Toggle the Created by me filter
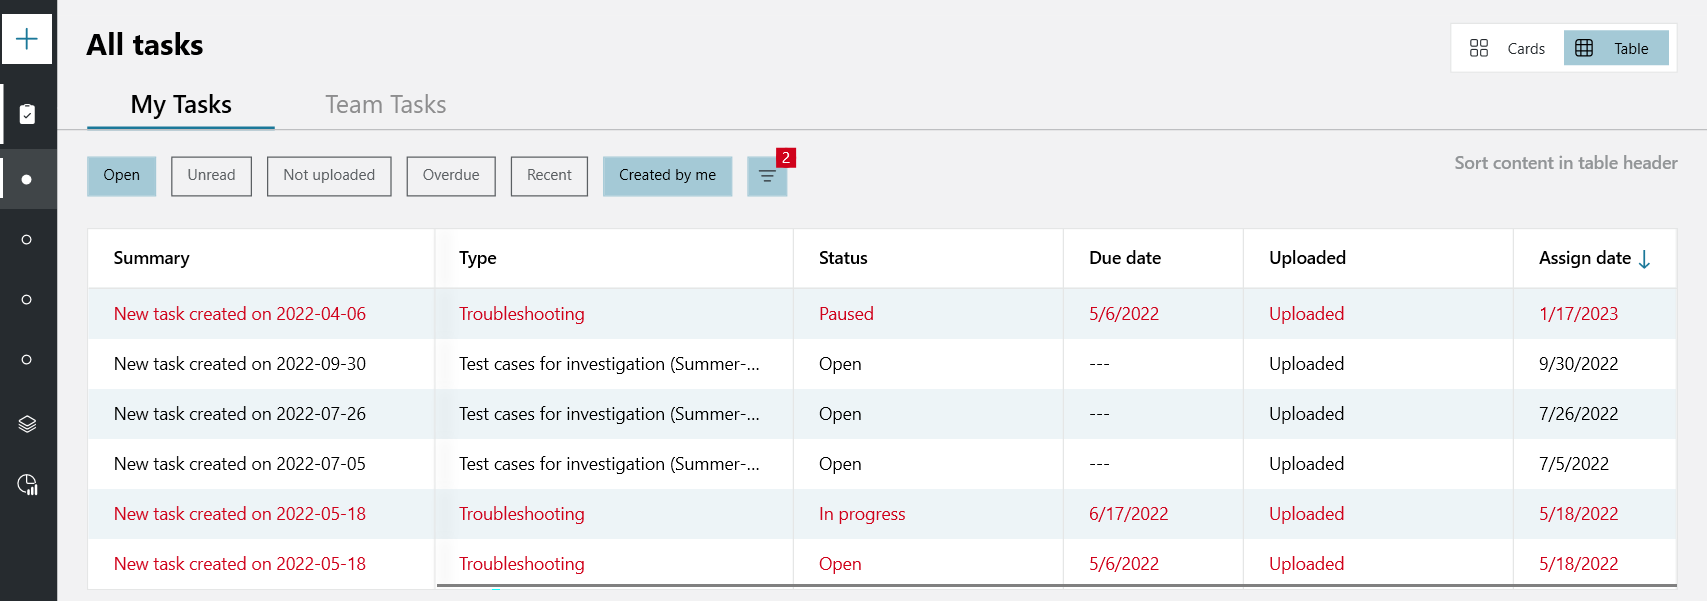 667,176
